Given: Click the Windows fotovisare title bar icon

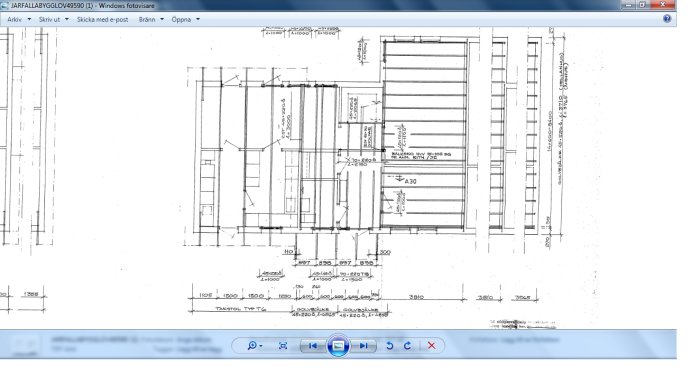Looking at the screenshot, I should point(4,6).
